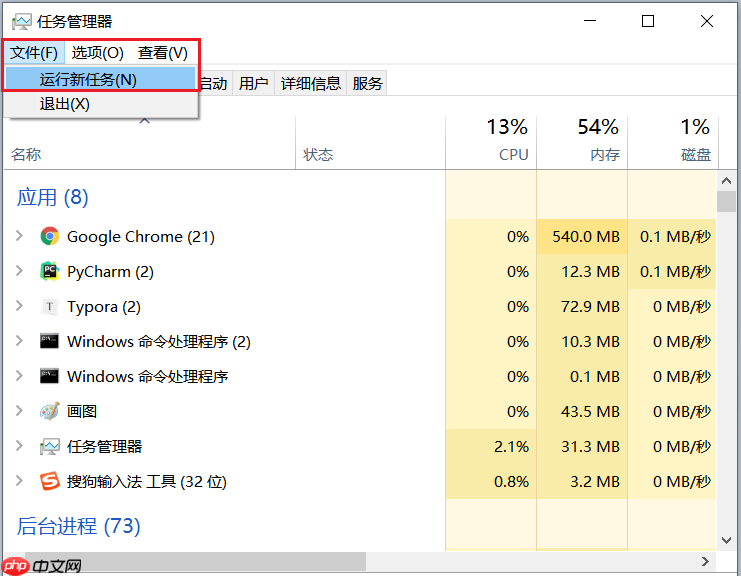This screenshot has width=741, height=576.
Task: Choose 退出(X) from the File menu
Action: tap(101, 104)
